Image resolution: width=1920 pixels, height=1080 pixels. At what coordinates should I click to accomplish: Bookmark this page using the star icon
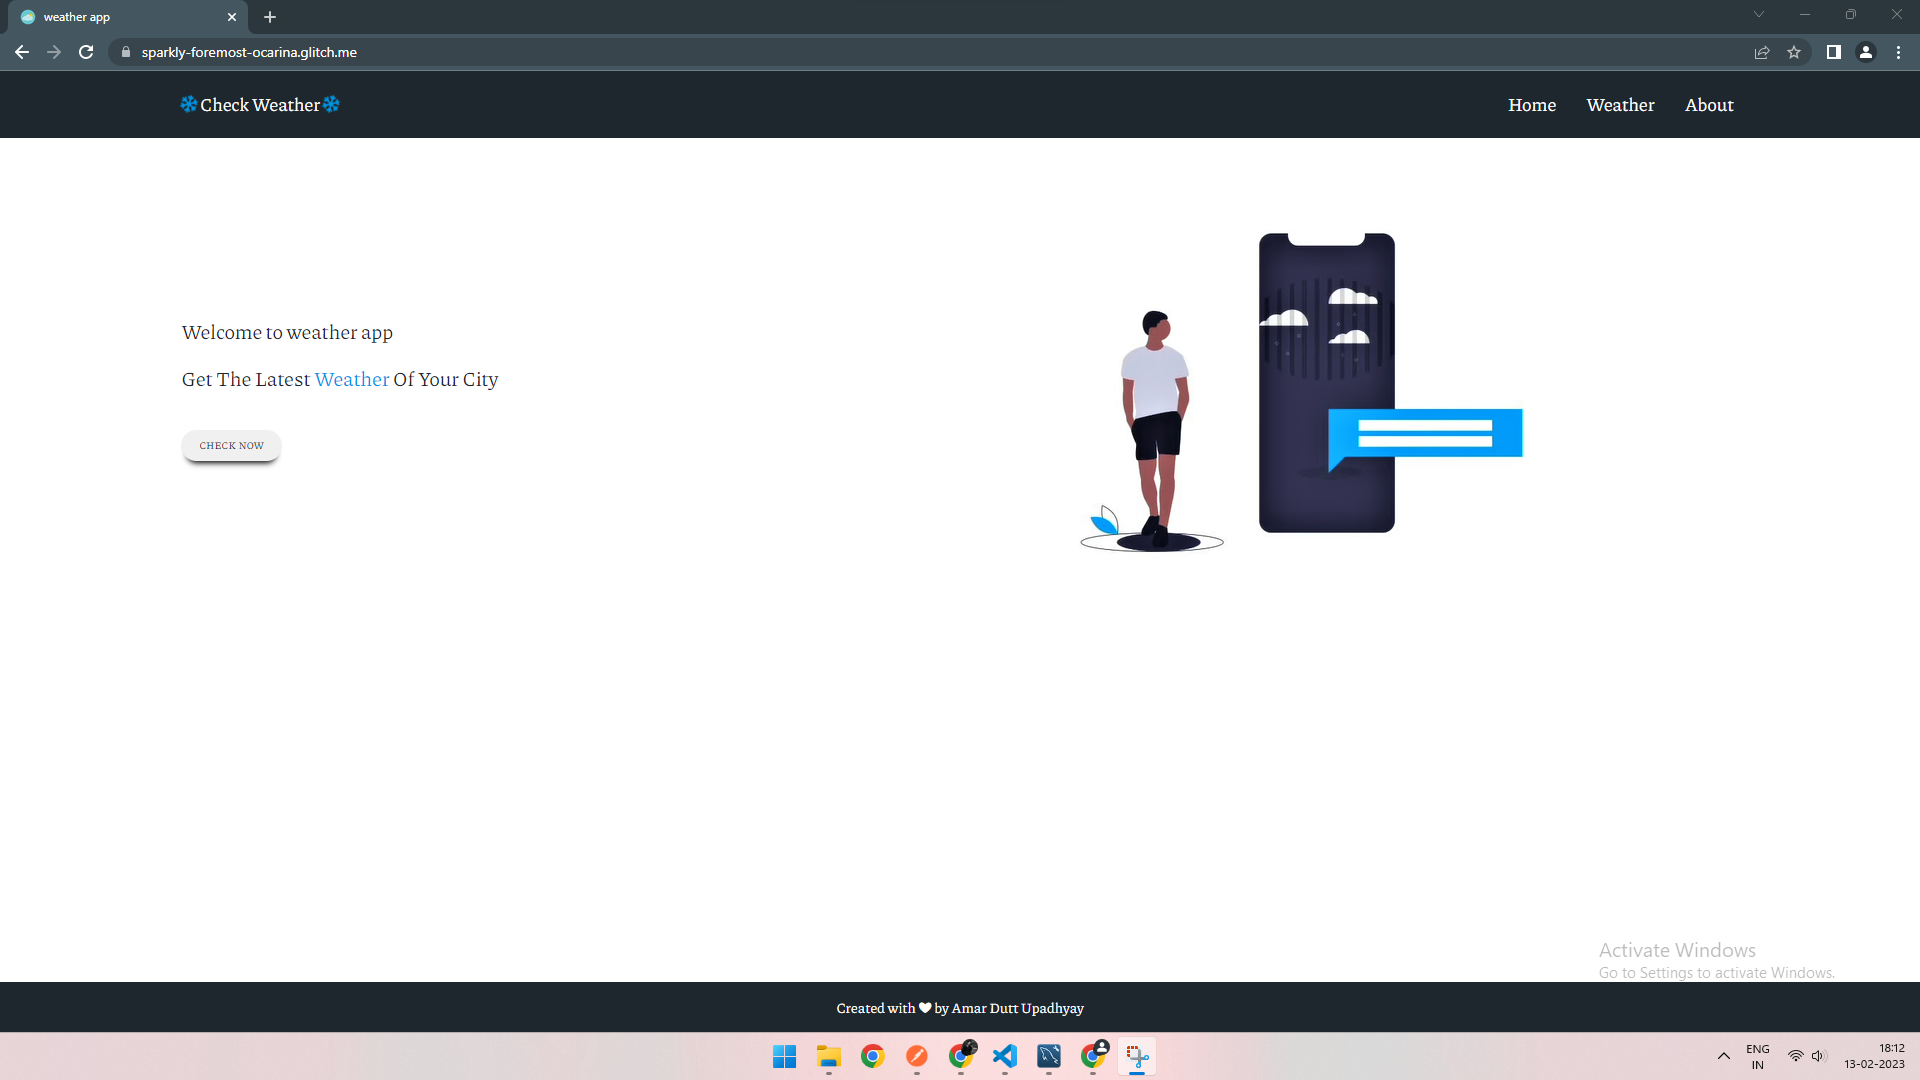[x=1794, y=52]
